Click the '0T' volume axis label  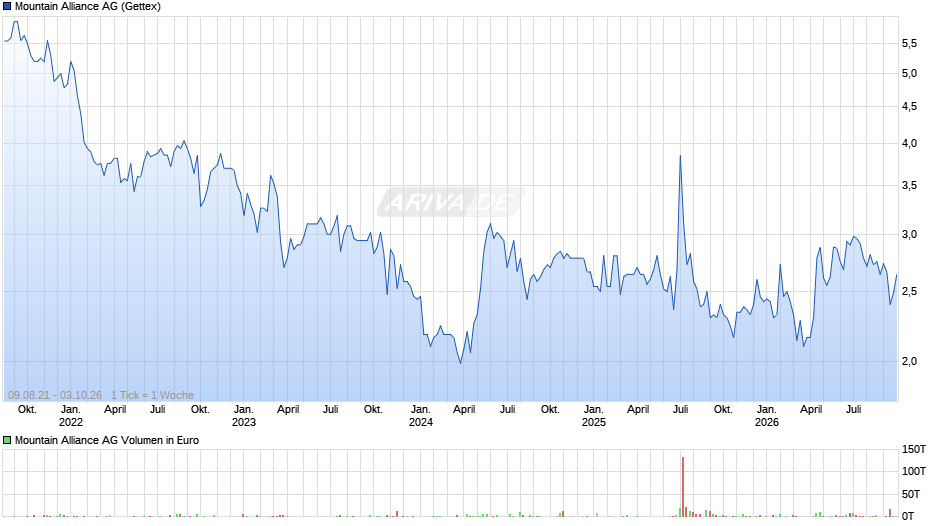point(908,516)
